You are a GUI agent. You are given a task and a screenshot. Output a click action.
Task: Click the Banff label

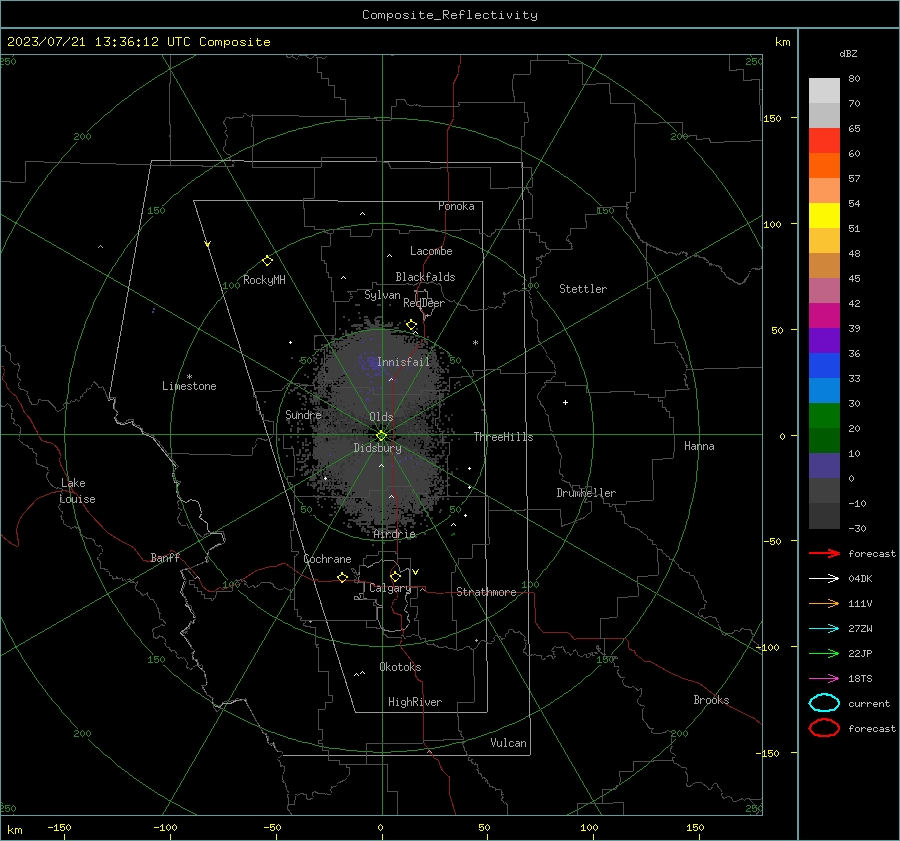[x=165, y=558]
